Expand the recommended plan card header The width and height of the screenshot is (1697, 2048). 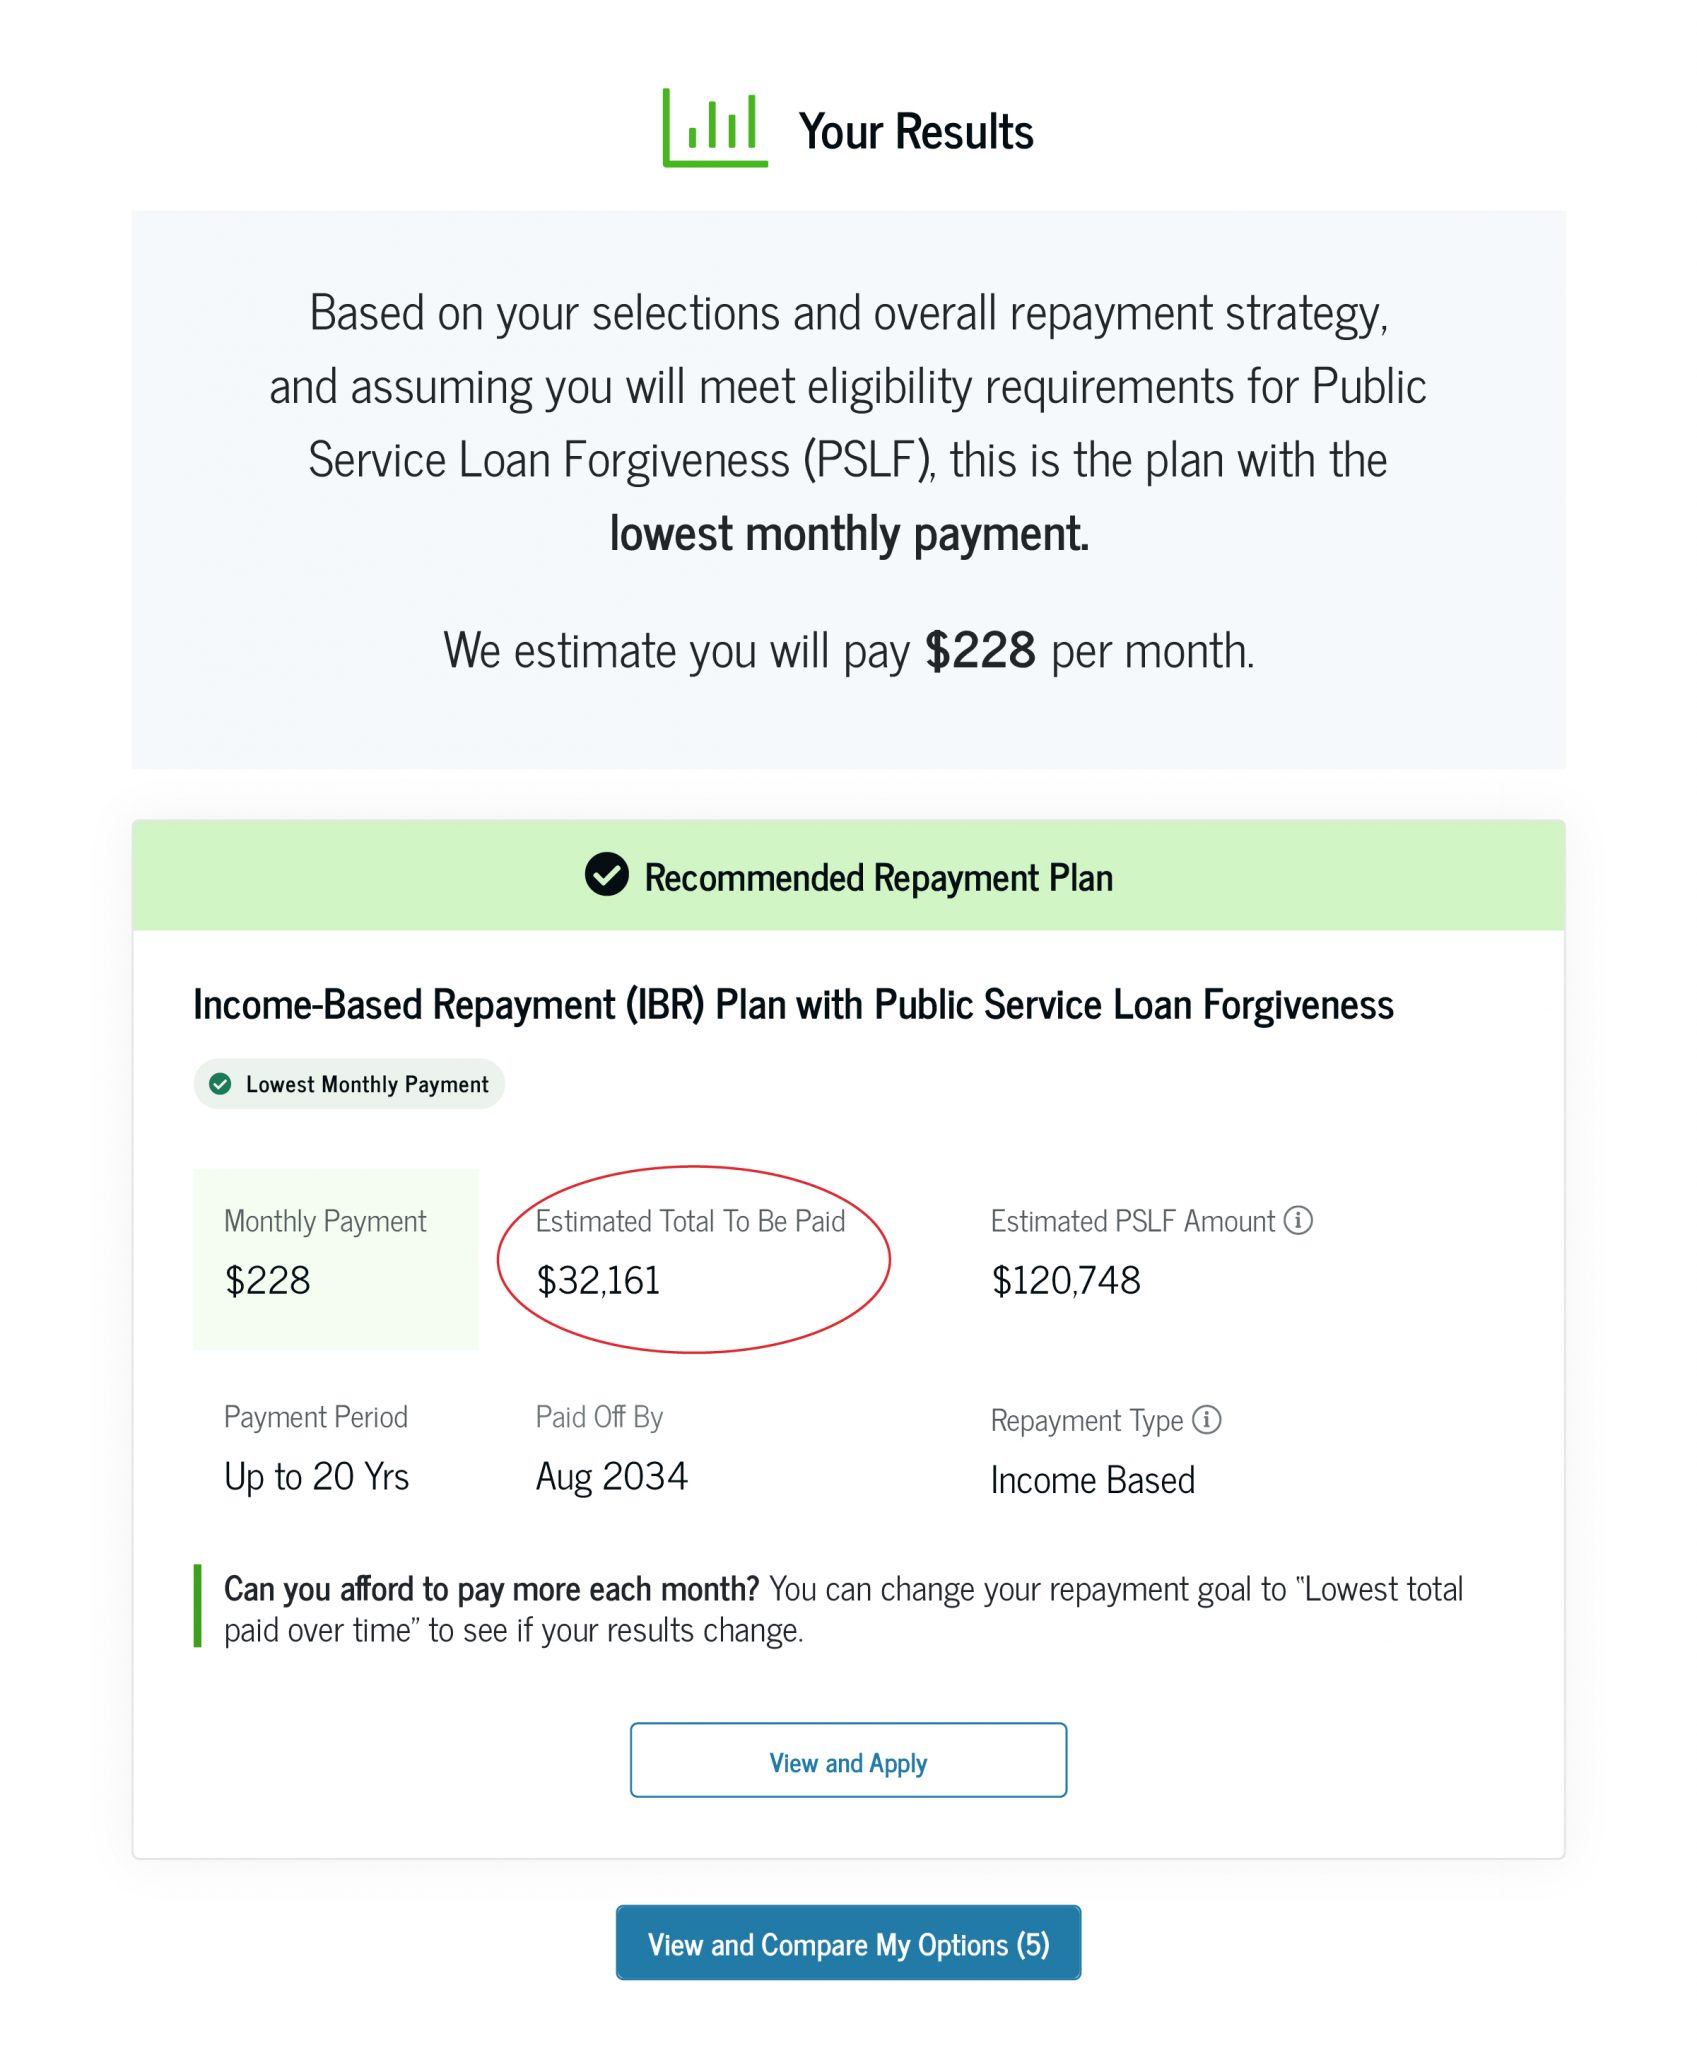(x=848, y=877)
